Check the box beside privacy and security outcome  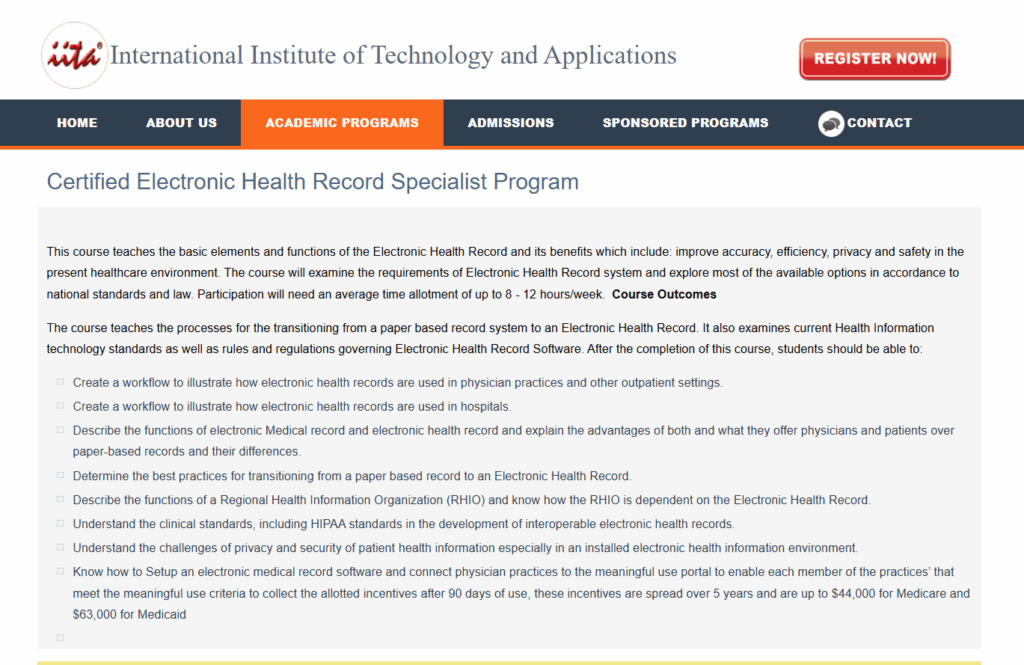point(58,546)
